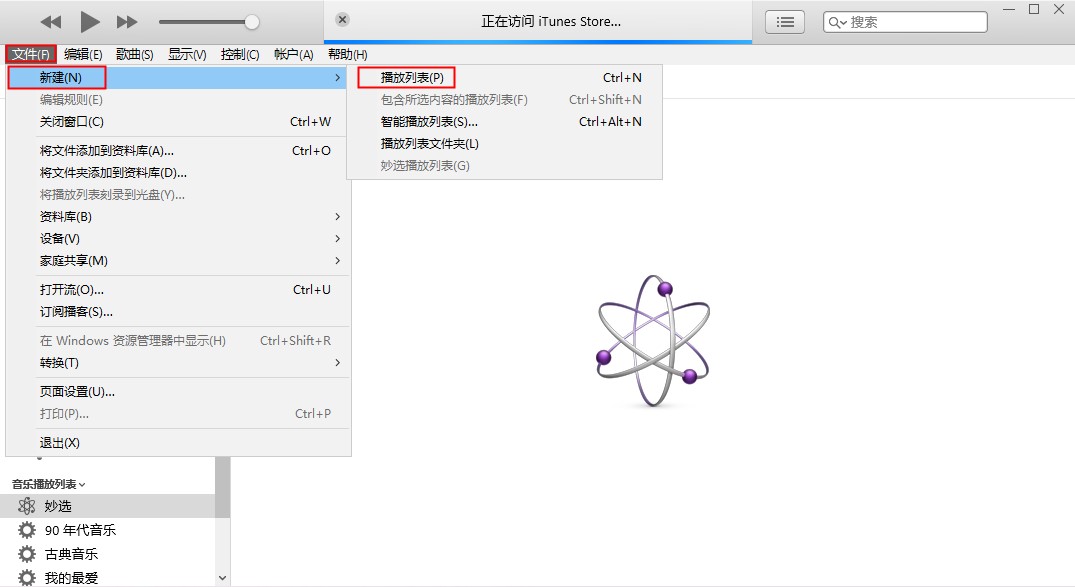
Task: Open the 帮助(H) menu
Action: coord(348,54)
